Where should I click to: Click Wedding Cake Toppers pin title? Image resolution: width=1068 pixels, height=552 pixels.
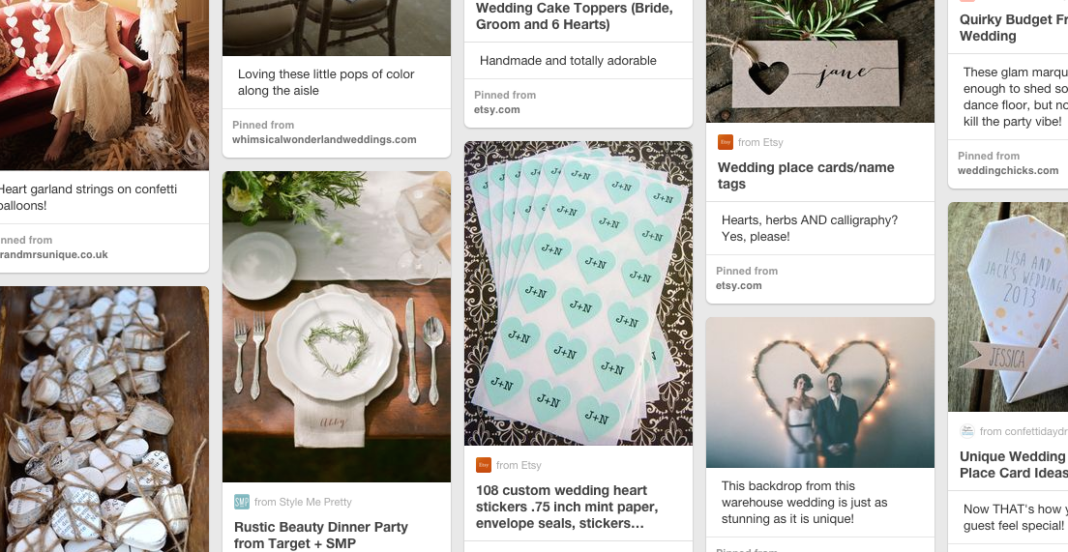[574, 16]
